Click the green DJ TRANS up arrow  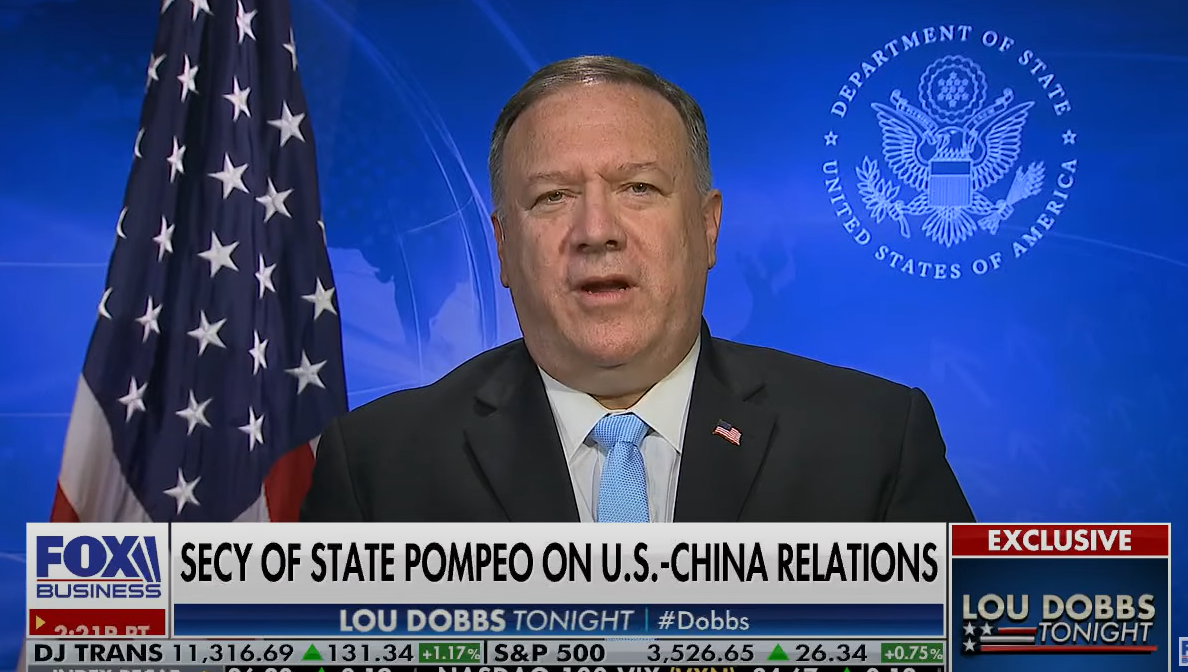point(313,652)
